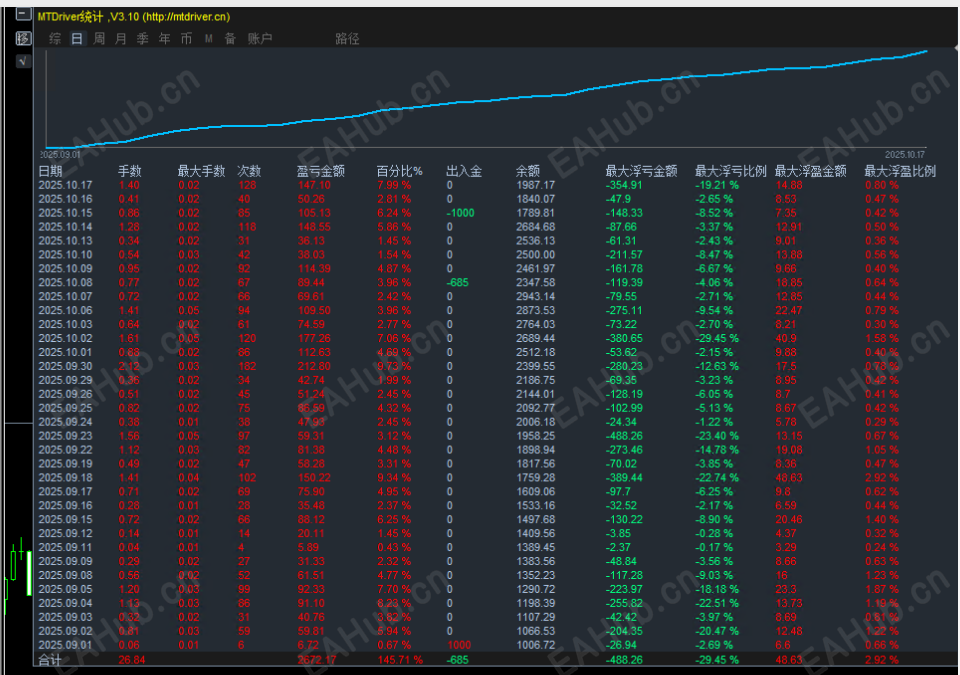Image resolution: width=960 pixels, height=675 pixels.
Task: Click total percentage 145.71 %
Action: pos(400,660)
